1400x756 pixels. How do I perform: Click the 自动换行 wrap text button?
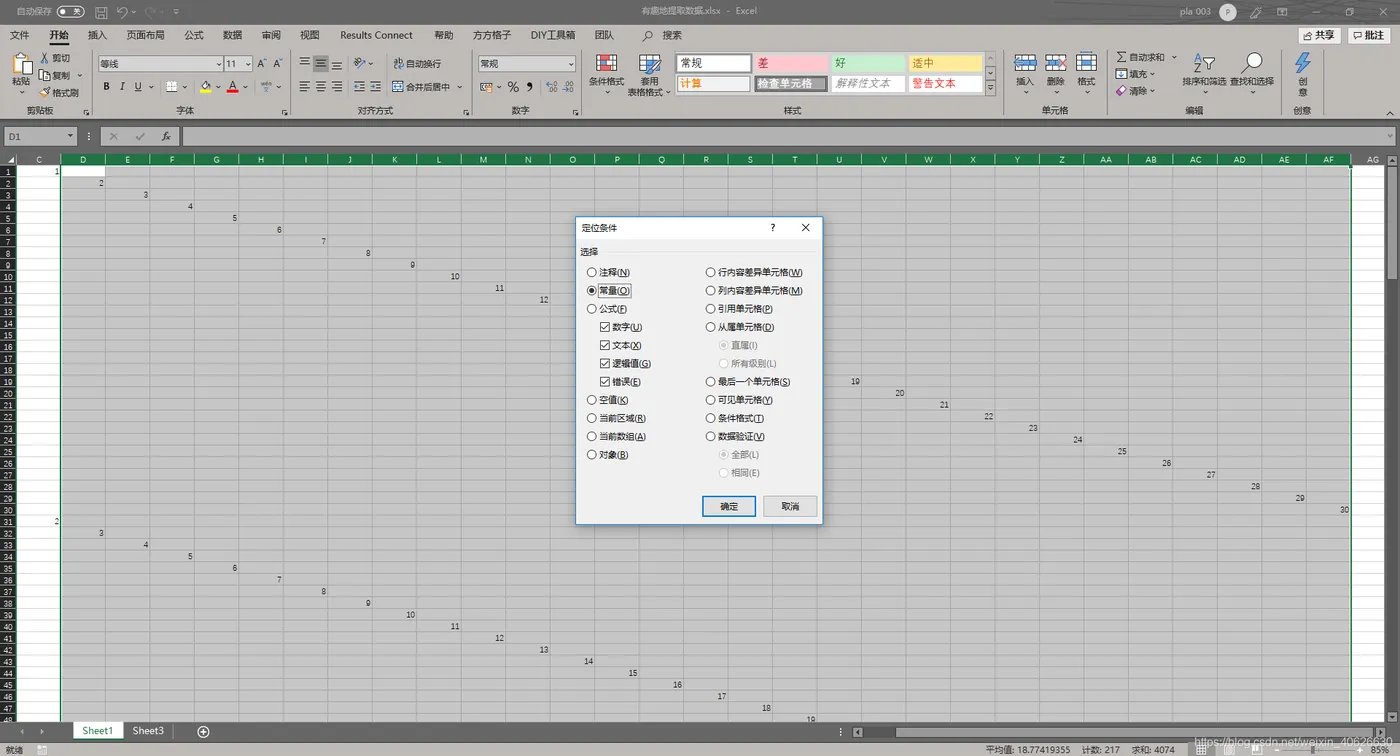pos(415,63)
